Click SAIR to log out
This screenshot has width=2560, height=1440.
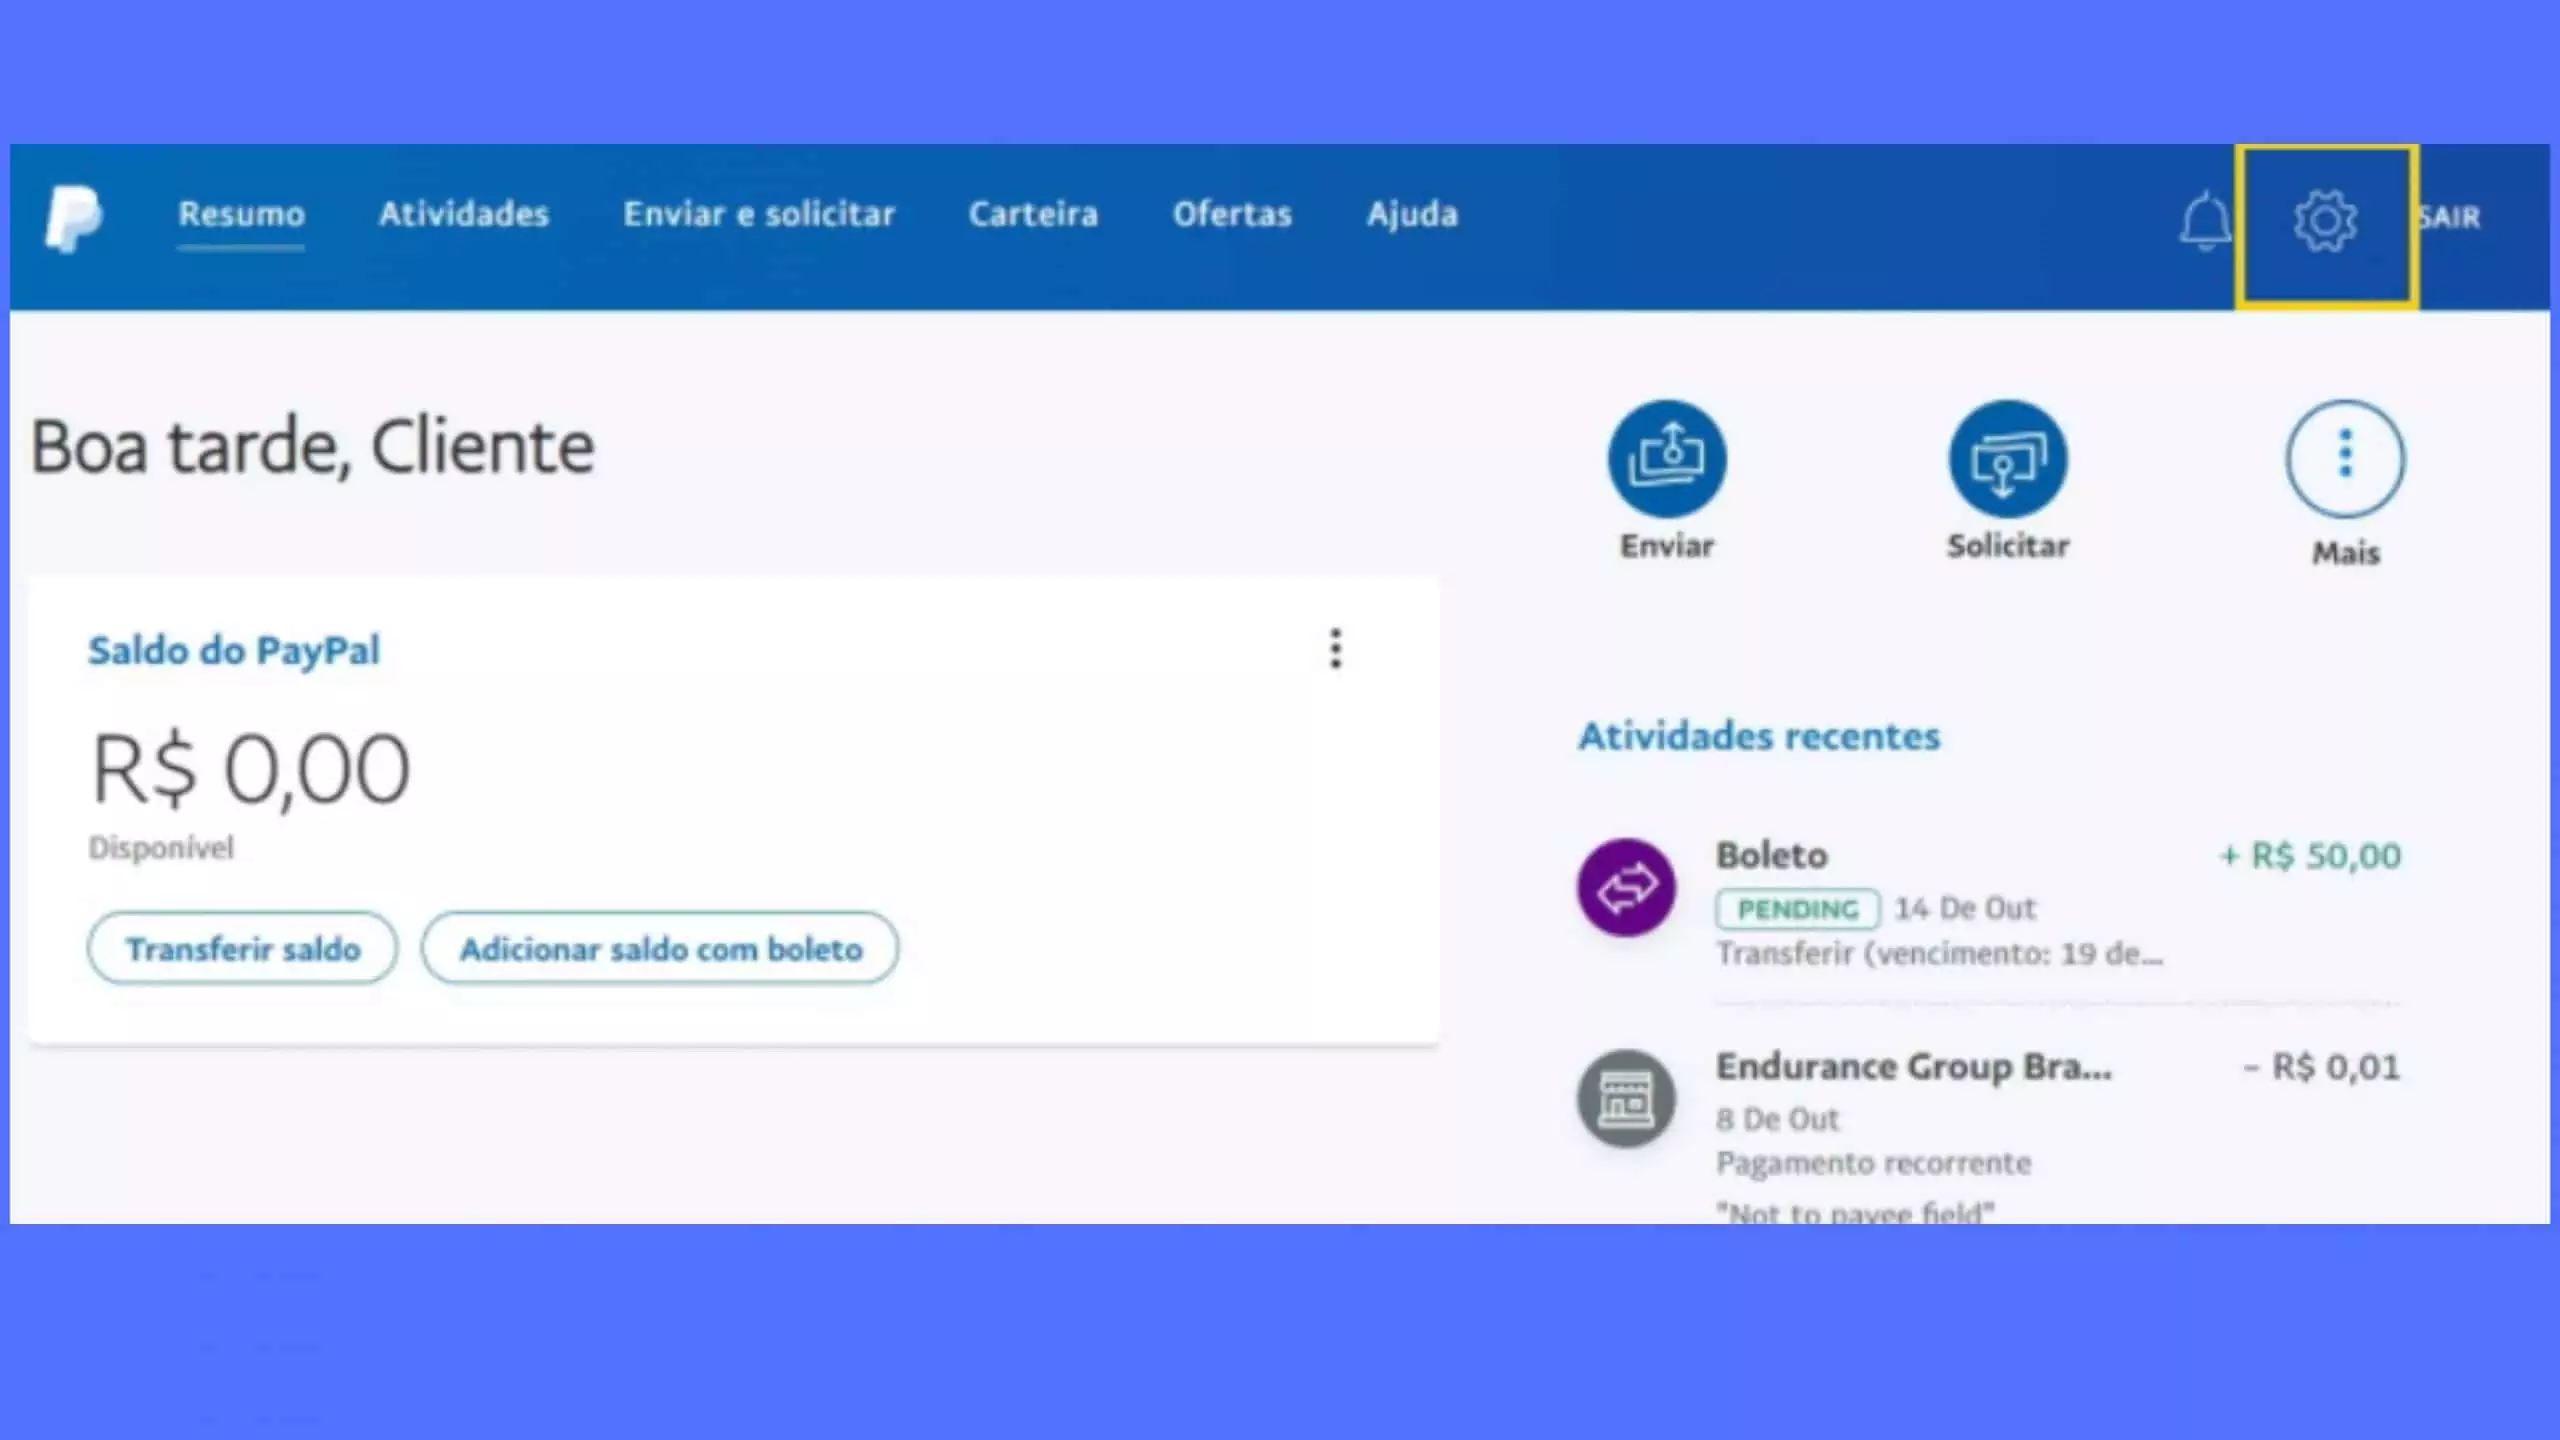point(2450,217)
